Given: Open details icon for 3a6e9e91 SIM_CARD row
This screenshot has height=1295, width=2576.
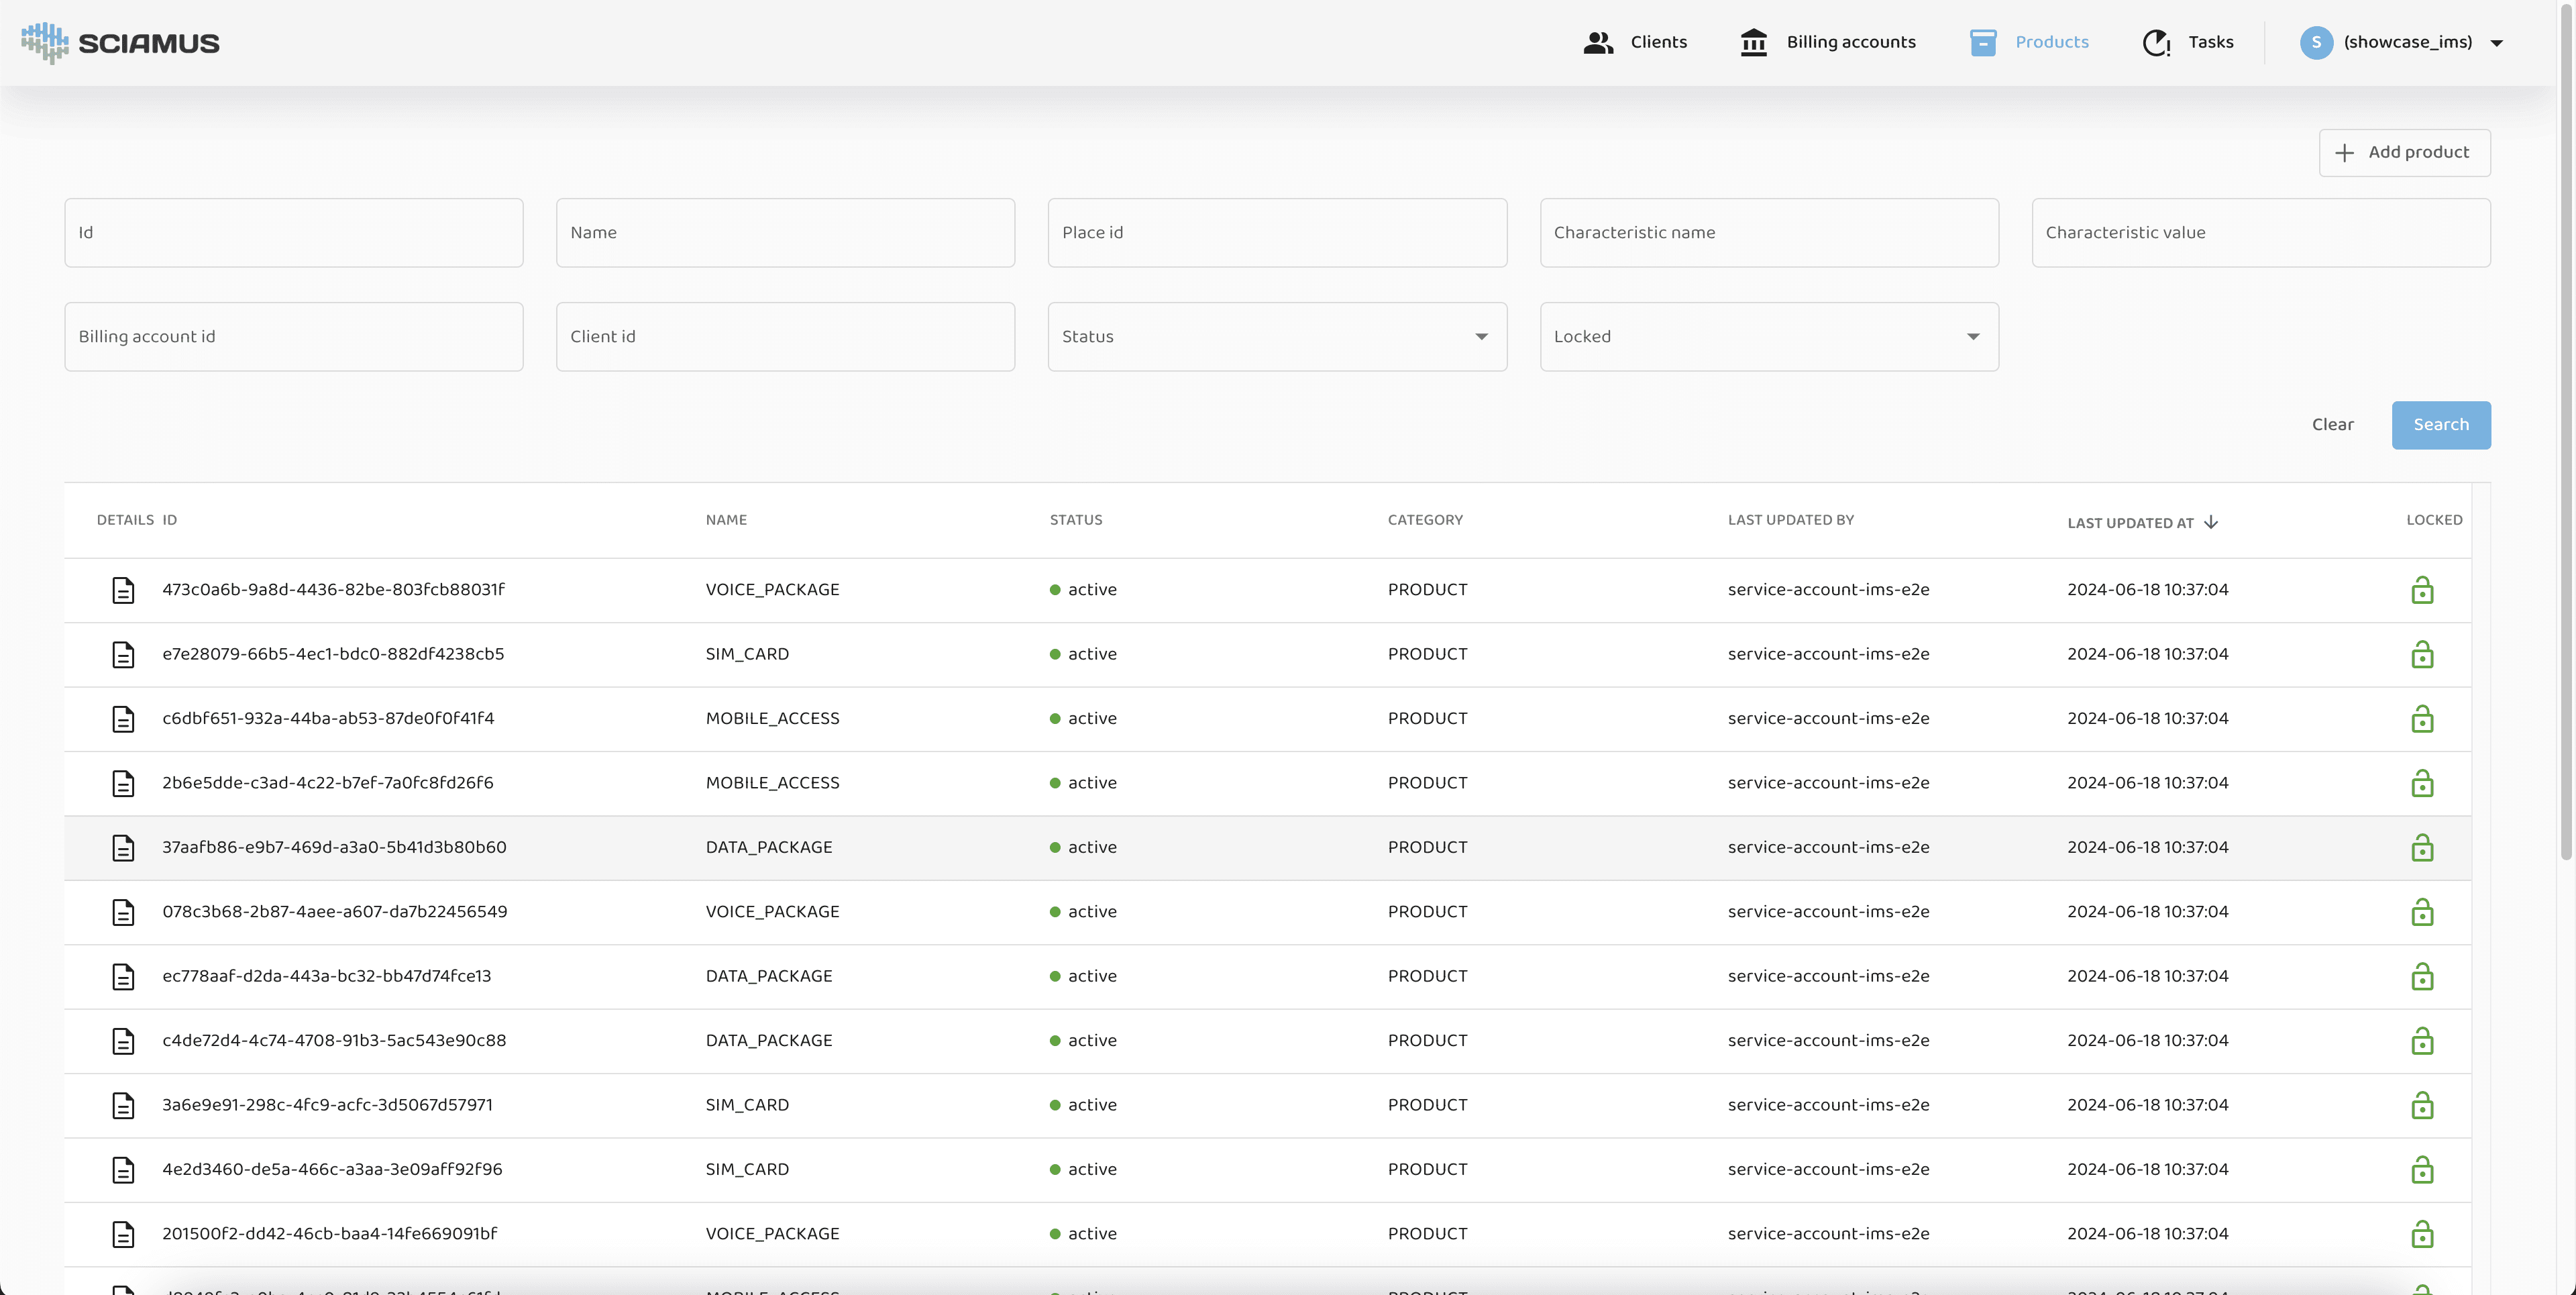Looking at the screenshot, I should click(x=123, y=1105).
